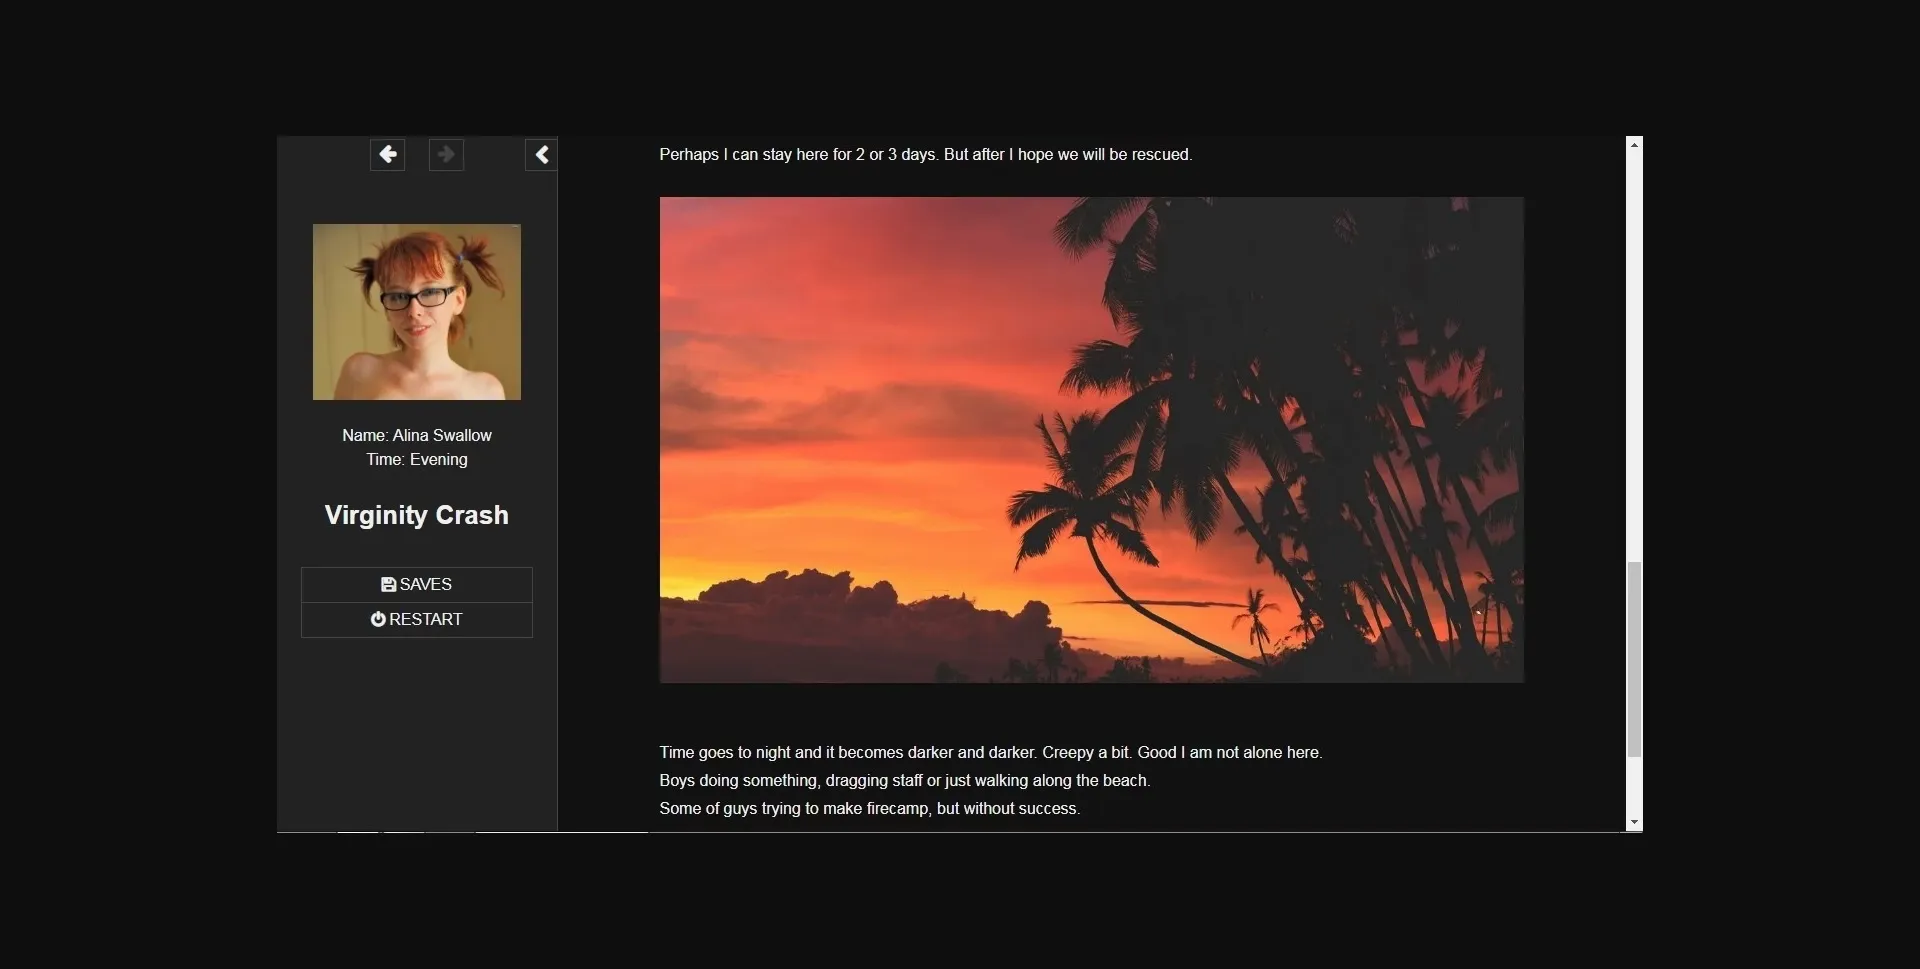Click the floppy disk icon beside SAVES

(x=388, y=585)
